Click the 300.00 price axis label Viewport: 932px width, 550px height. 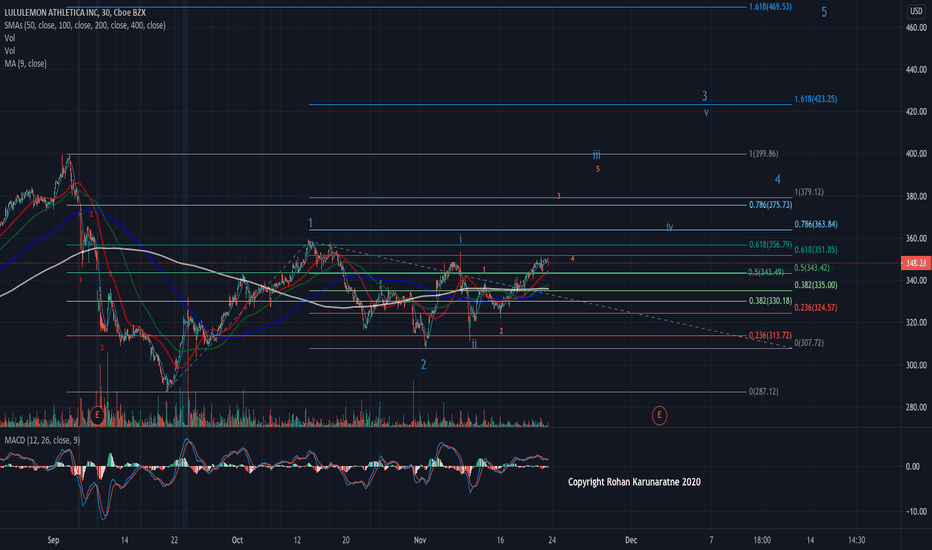(916, 365)
